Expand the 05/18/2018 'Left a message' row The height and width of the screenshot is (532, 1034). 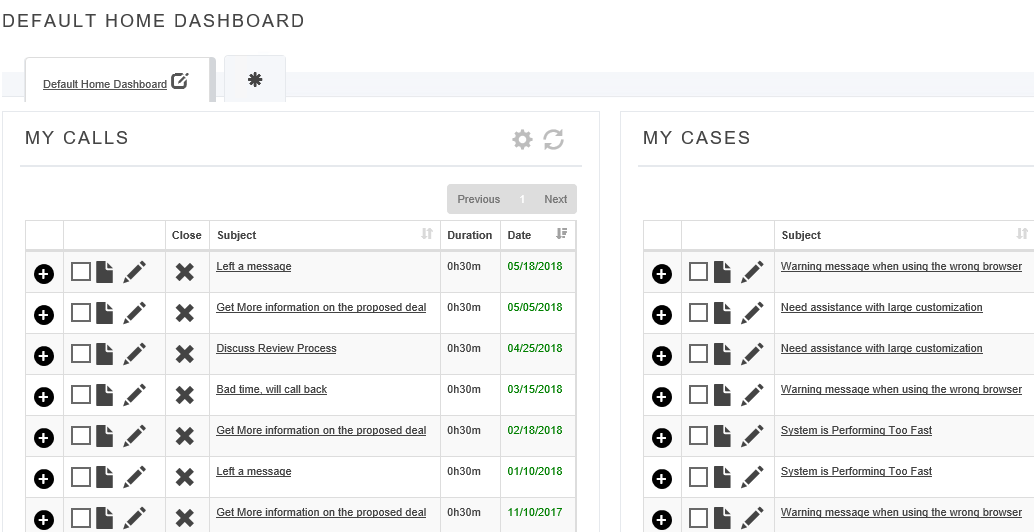point(44,274)
